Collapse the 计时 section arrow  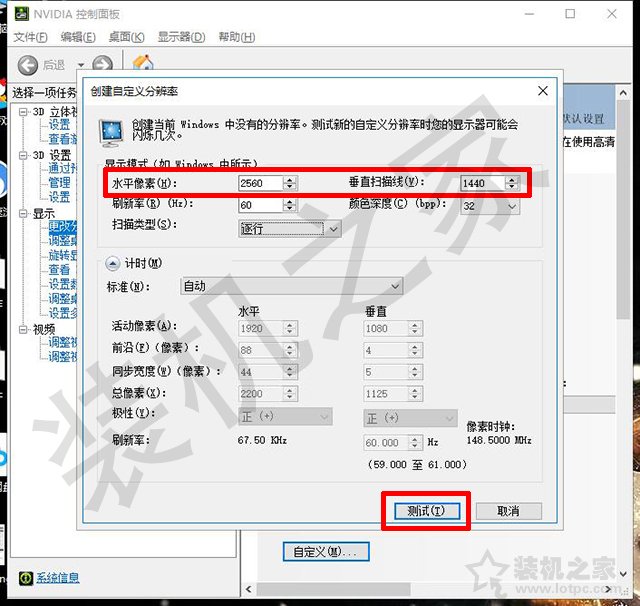(112, 263)
